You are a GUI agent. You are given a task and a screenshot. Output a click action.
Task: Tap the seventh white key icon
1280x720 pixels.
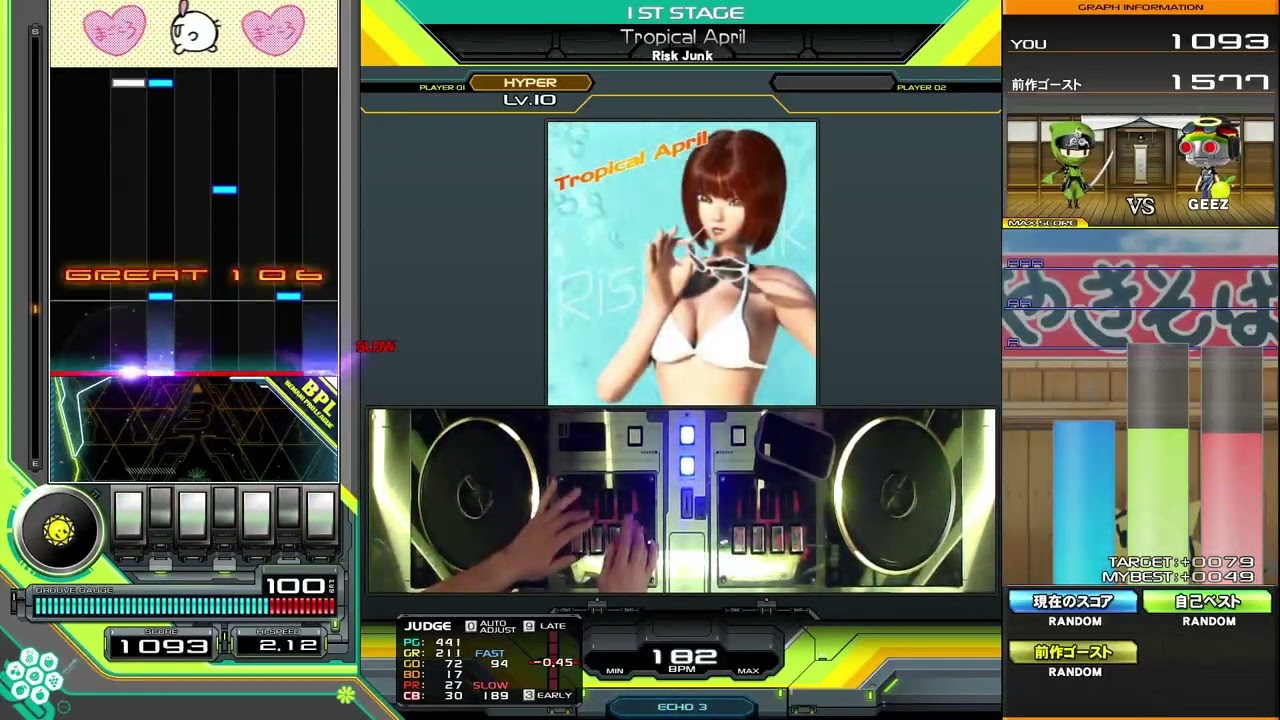(320, 515)
